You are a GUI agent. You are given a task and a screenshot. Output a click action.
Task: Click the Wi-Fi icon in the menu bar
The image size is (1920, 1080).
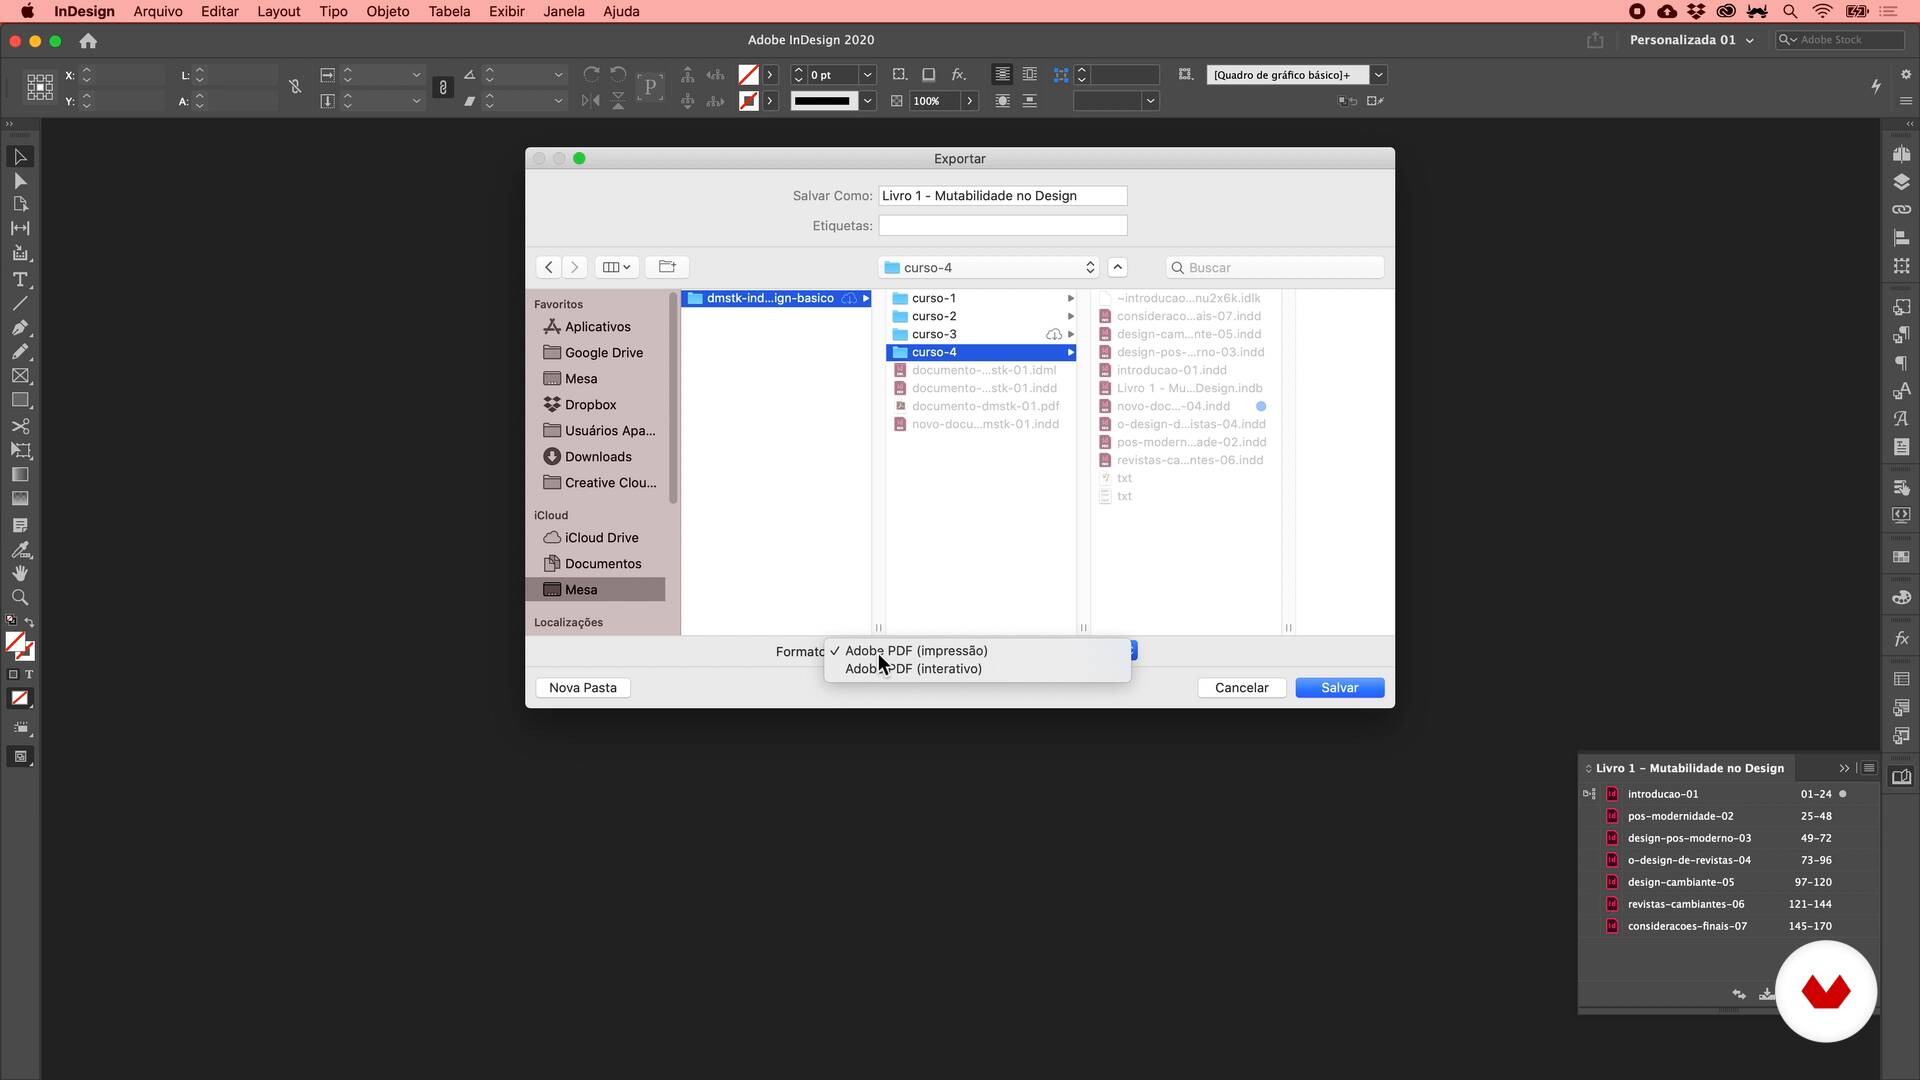[x=1822, y=11]
